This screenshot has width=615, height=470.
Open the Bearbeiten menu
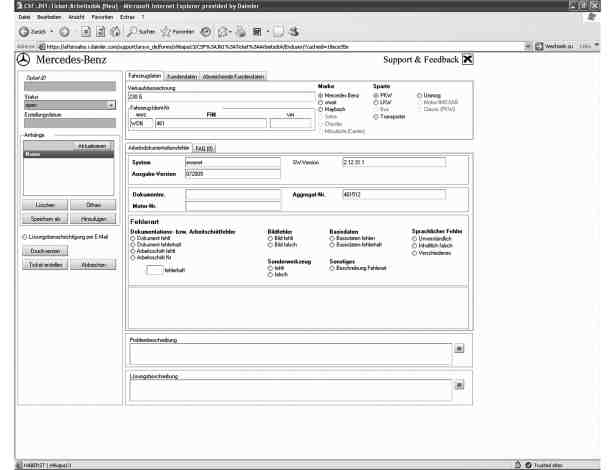tap(49, 17)
